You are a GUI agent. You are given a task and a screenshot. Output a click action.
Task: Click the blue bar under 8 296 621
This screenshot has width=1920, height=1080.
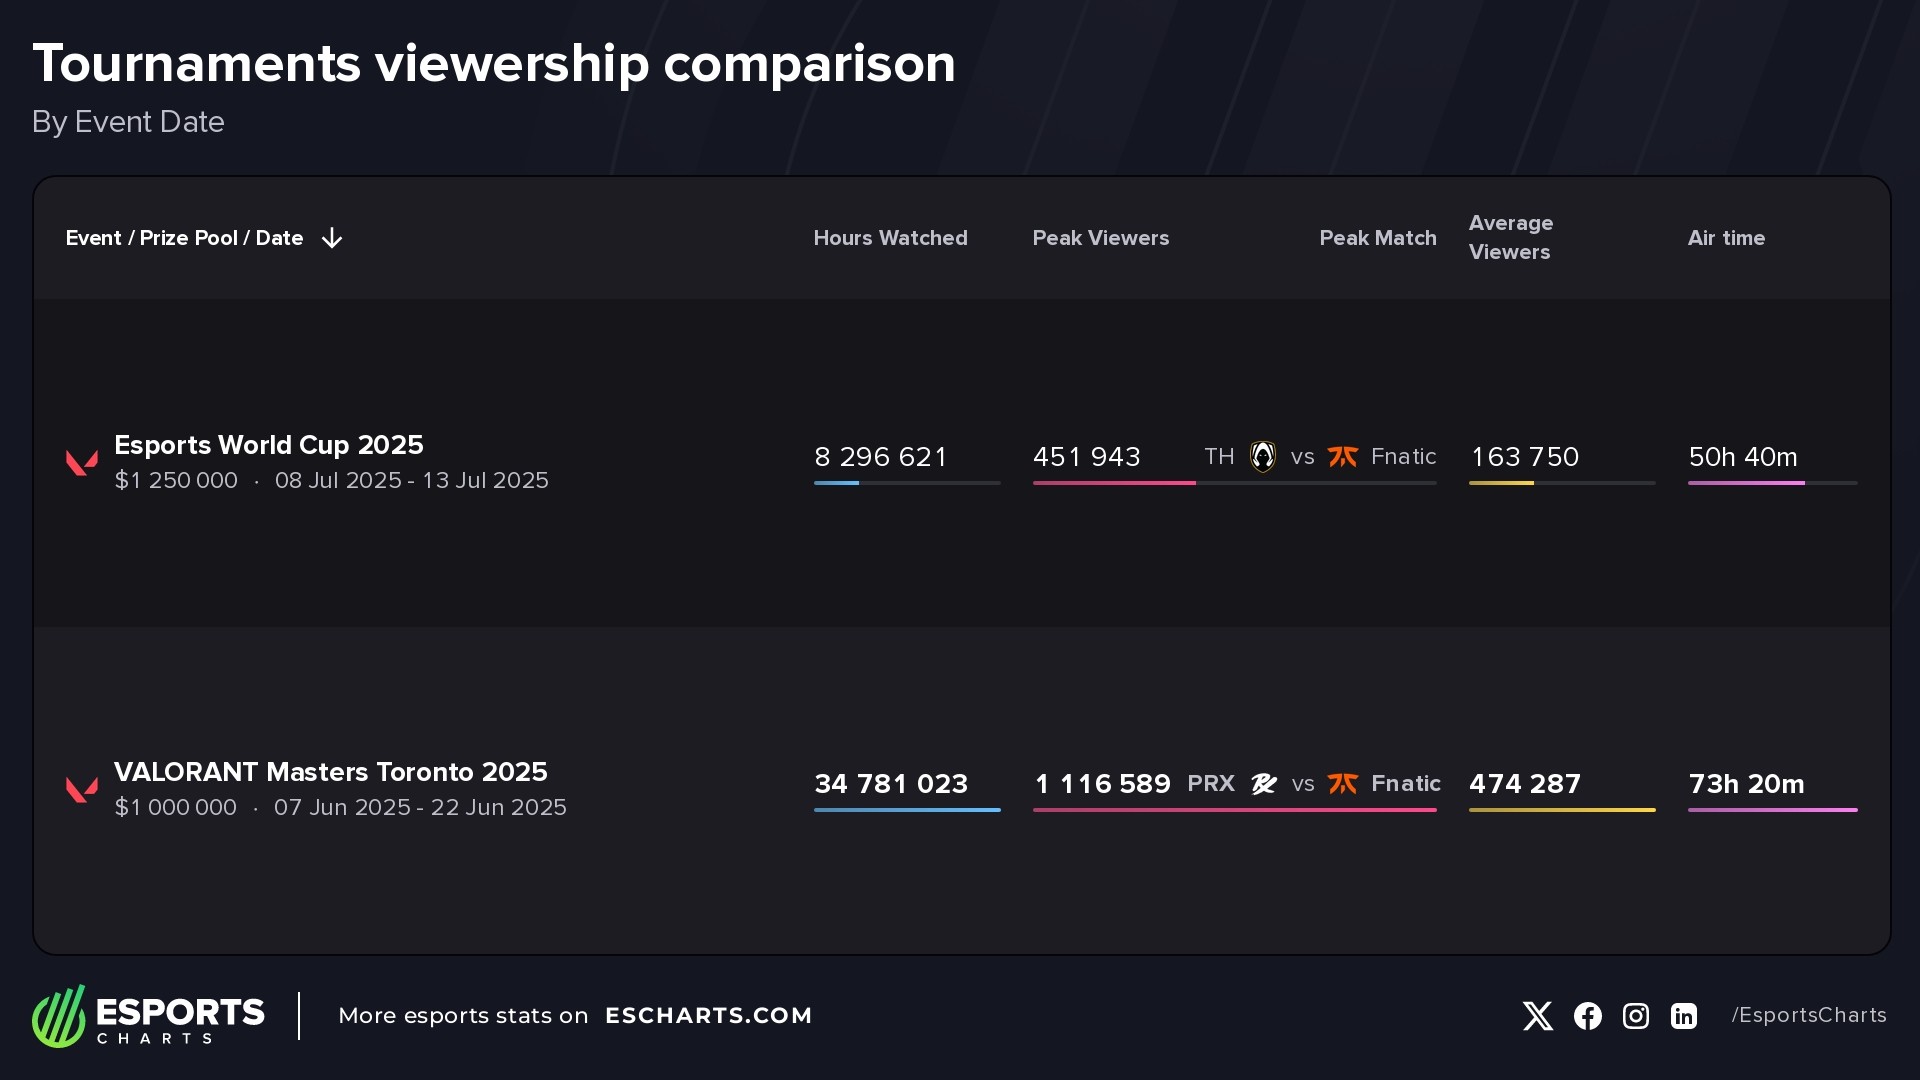pyautogui.click(x=836, y=483)
